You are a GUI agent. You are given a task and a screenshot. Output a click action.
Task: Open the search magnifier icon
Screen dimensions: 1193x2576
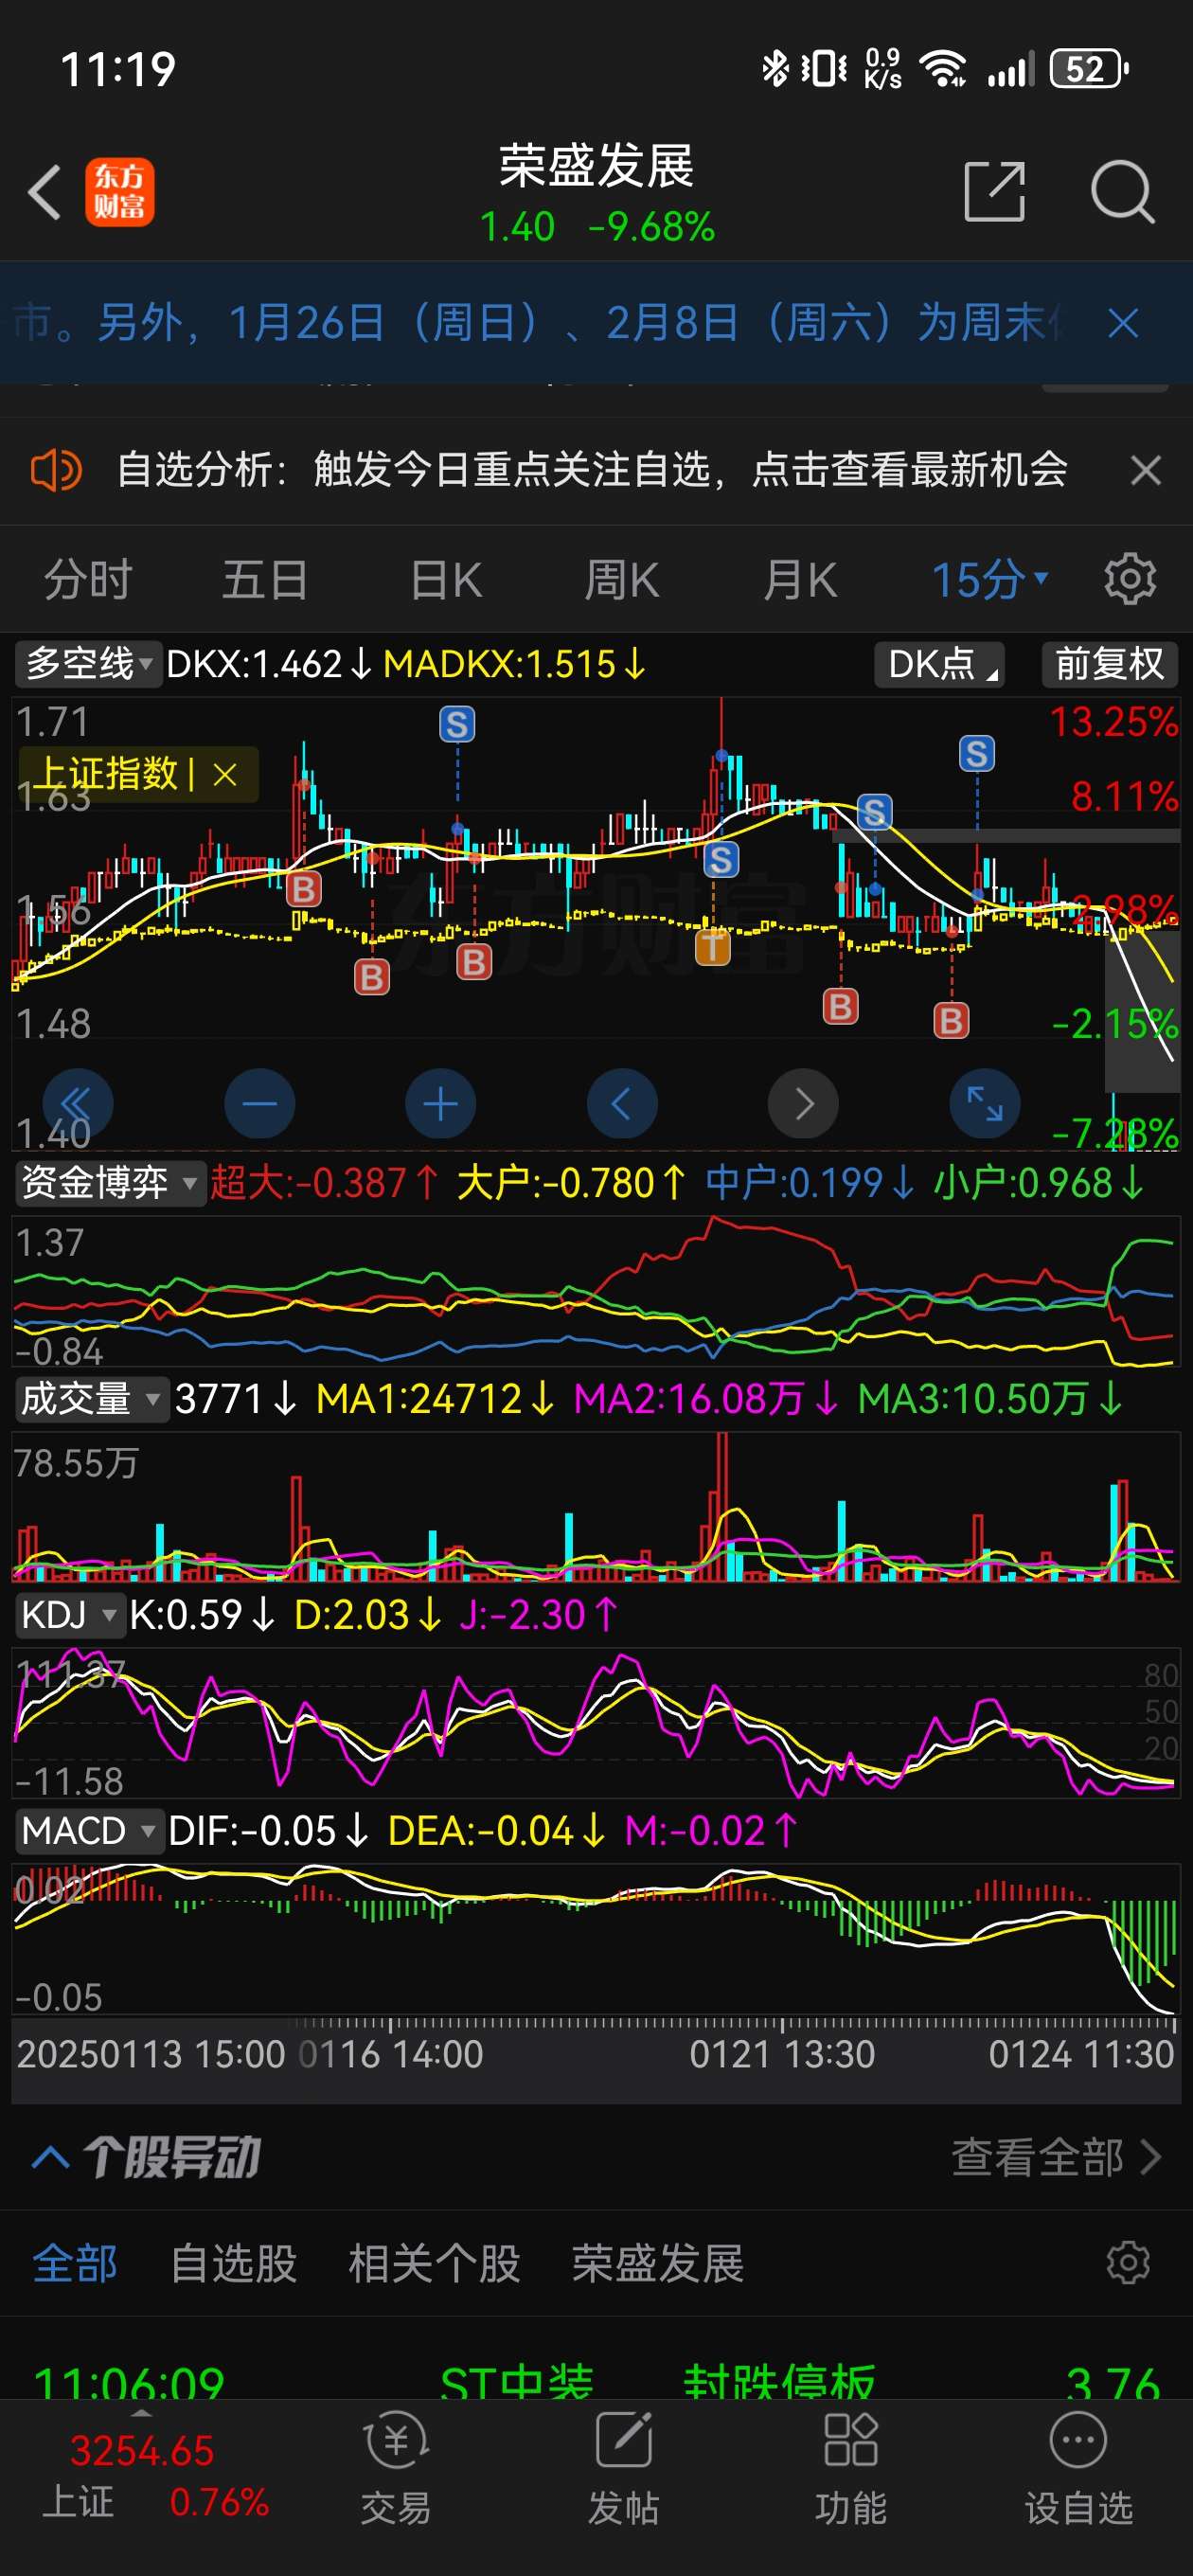(1122, 191)
